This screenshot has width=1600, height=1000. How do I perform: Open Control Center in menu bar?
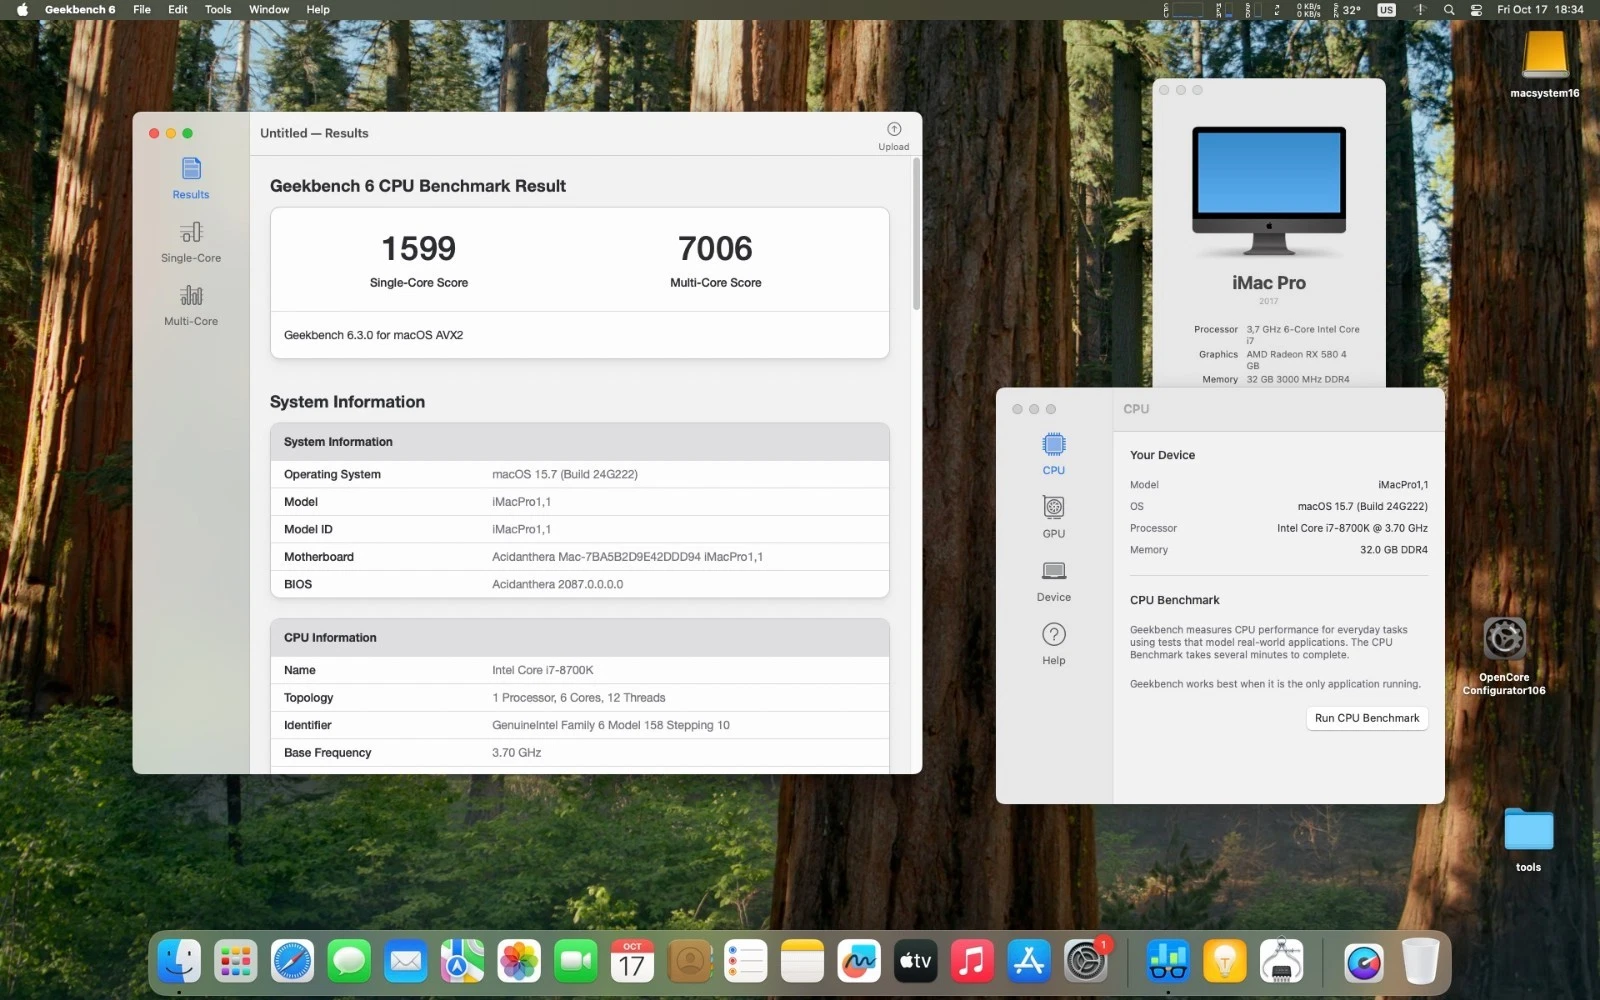(x=1476, y=9)
